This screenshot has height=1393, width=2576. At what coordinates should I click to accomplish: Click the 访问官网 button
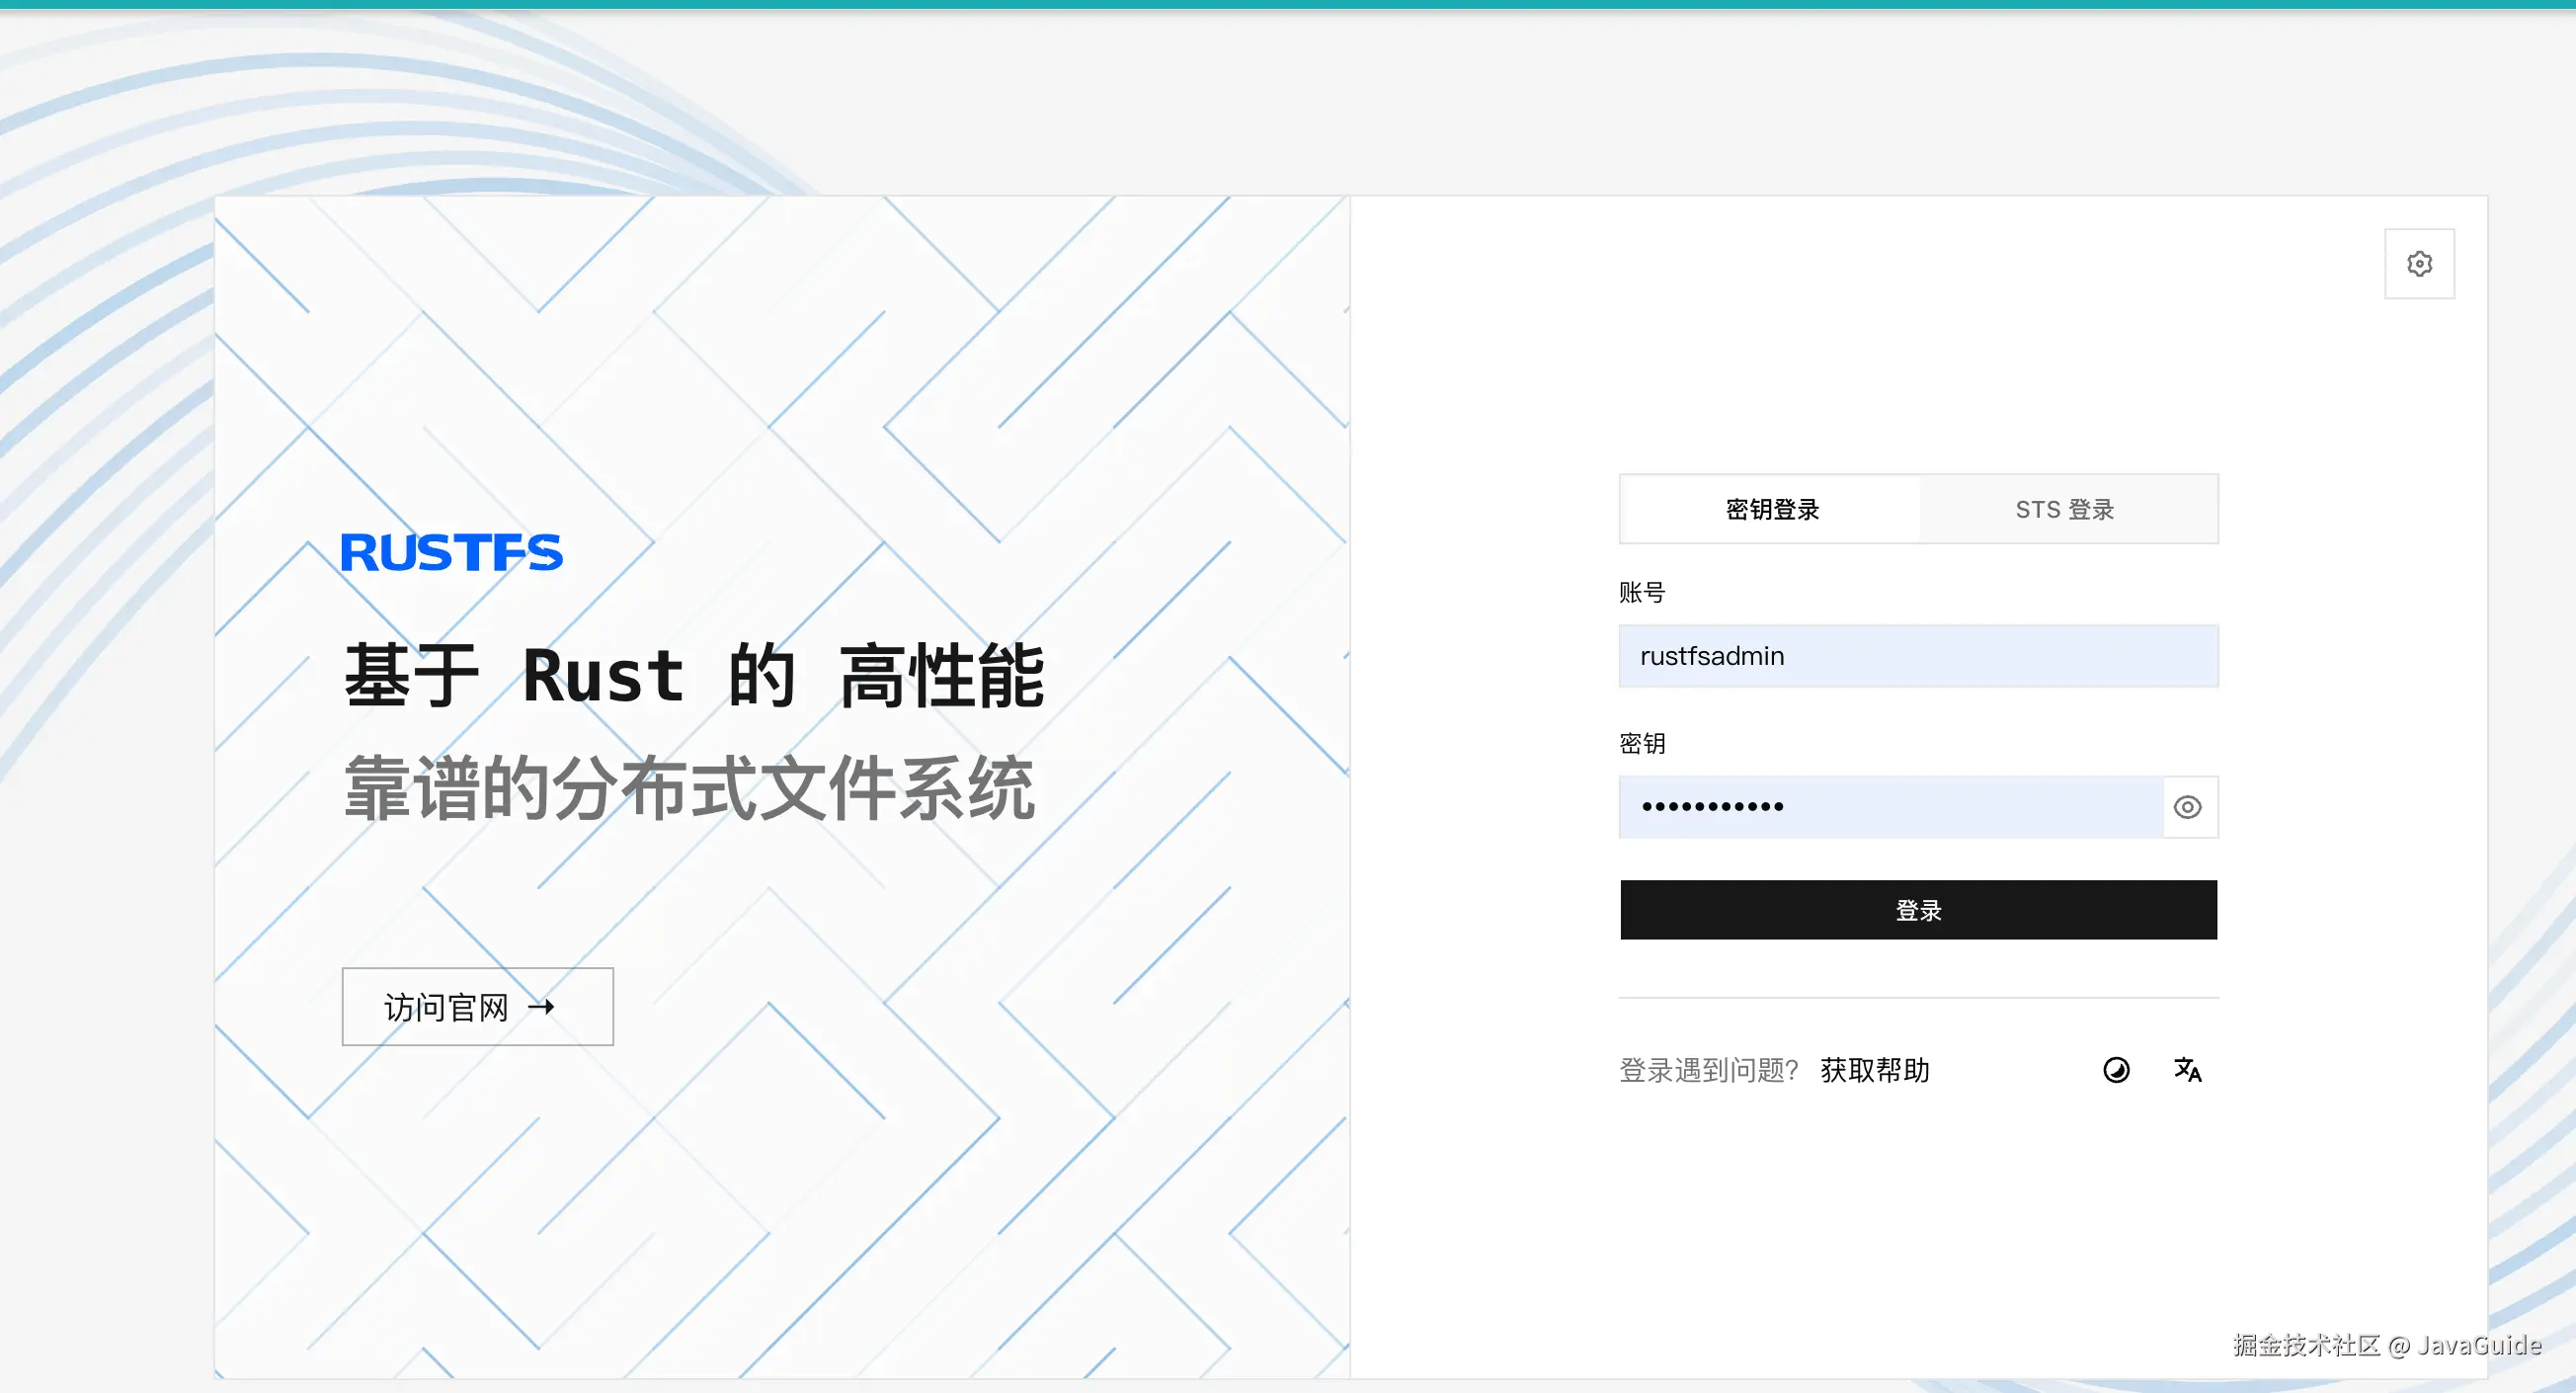point(478,1007)
